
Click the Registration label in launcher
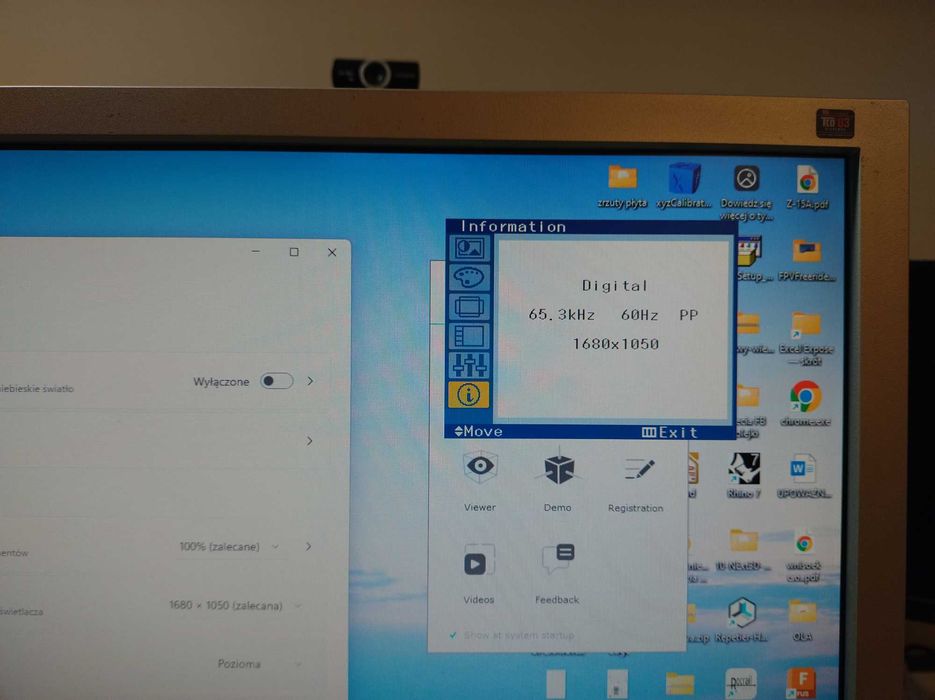(635, 508)
